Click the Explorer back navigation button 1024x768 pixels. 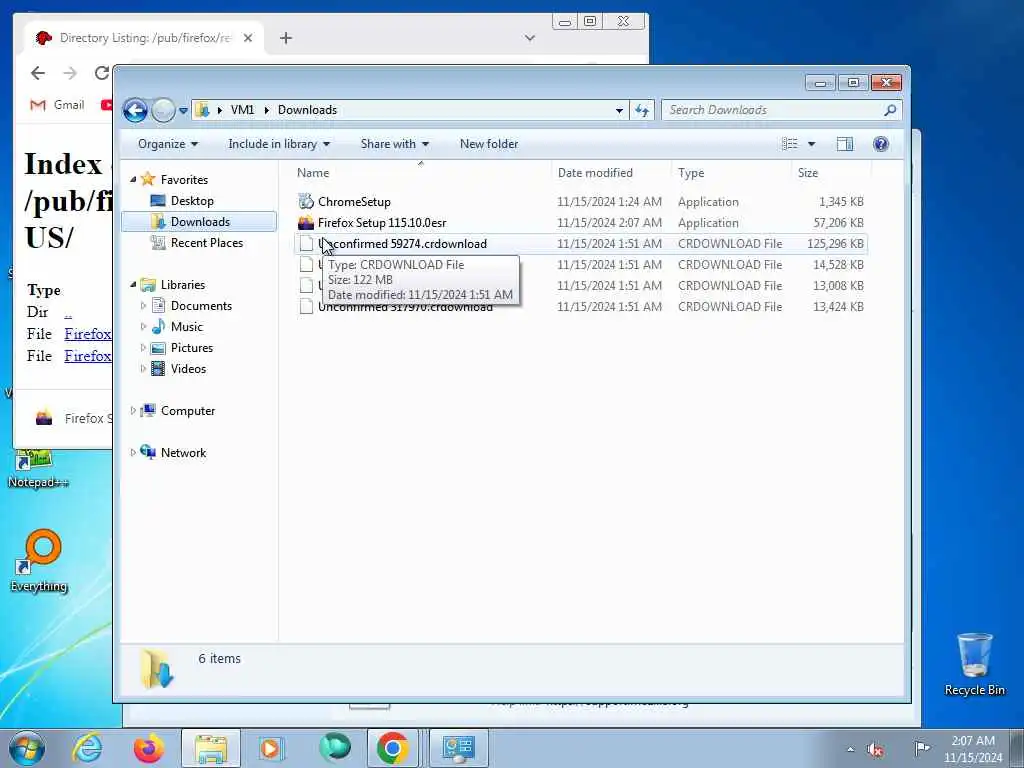click(x=135, y=110)
